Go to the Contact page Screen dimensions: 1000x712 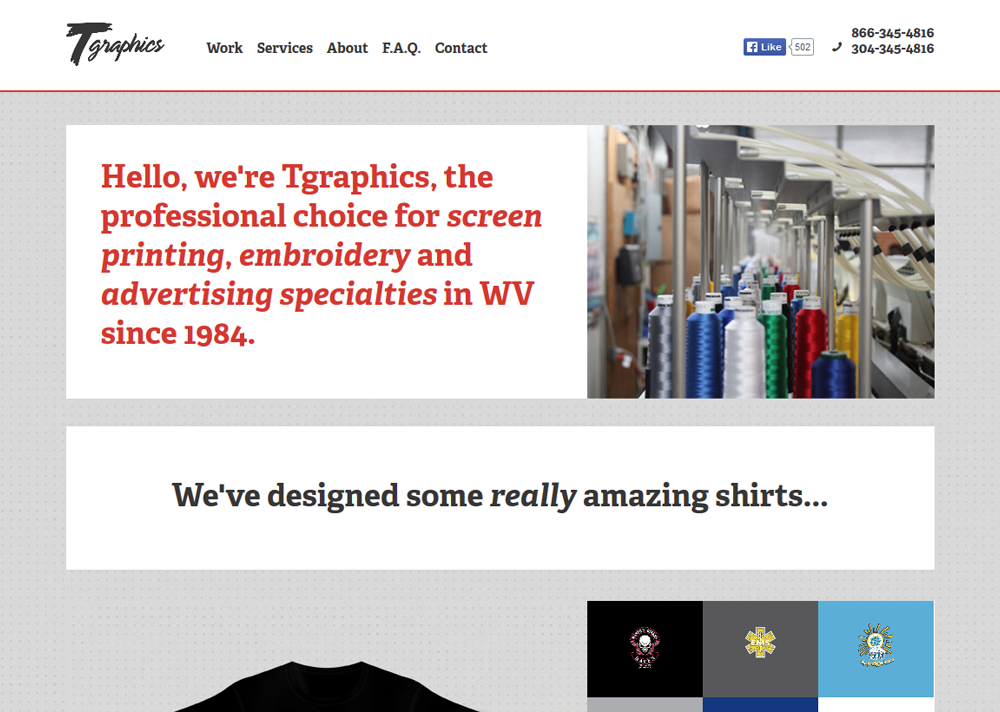pyautogui.click(x=460, y=48)
